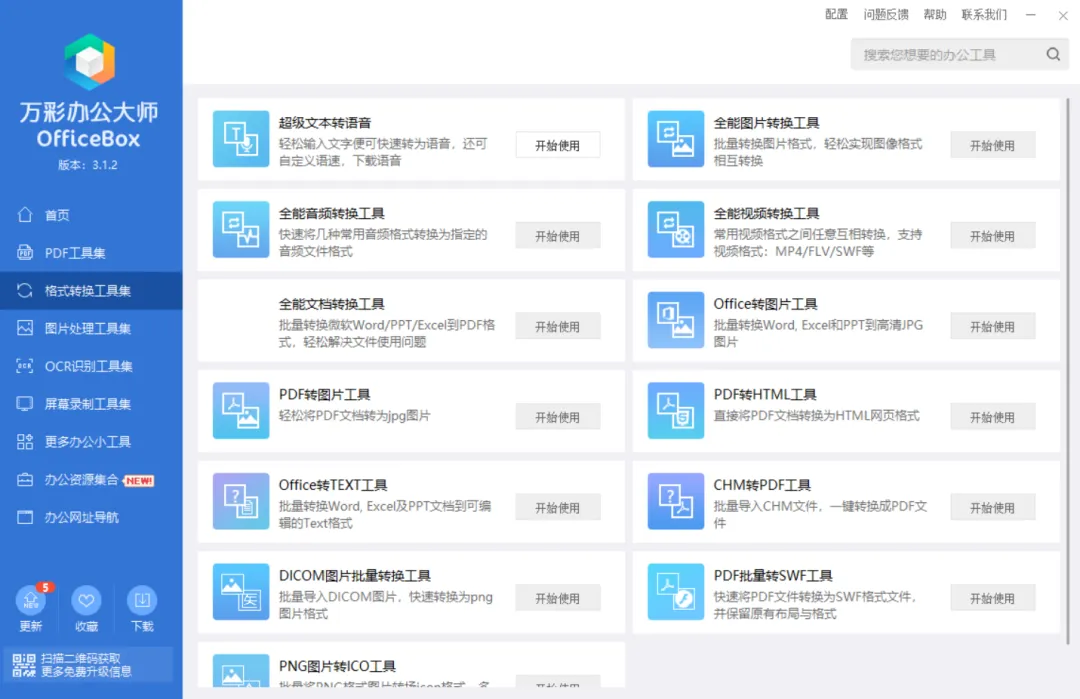Click the 下载 download icon
The height and width of the screenshot is (699, 1080).
[x=142, y=601]
